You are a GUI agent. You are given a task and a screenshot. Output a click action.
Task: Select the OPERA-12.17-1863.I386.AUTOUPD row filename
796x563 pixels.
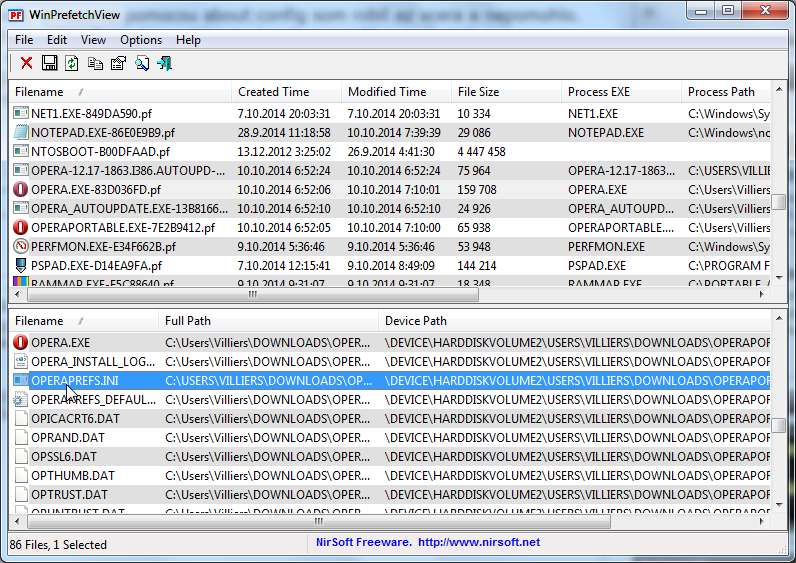click(x=128, y=171)
